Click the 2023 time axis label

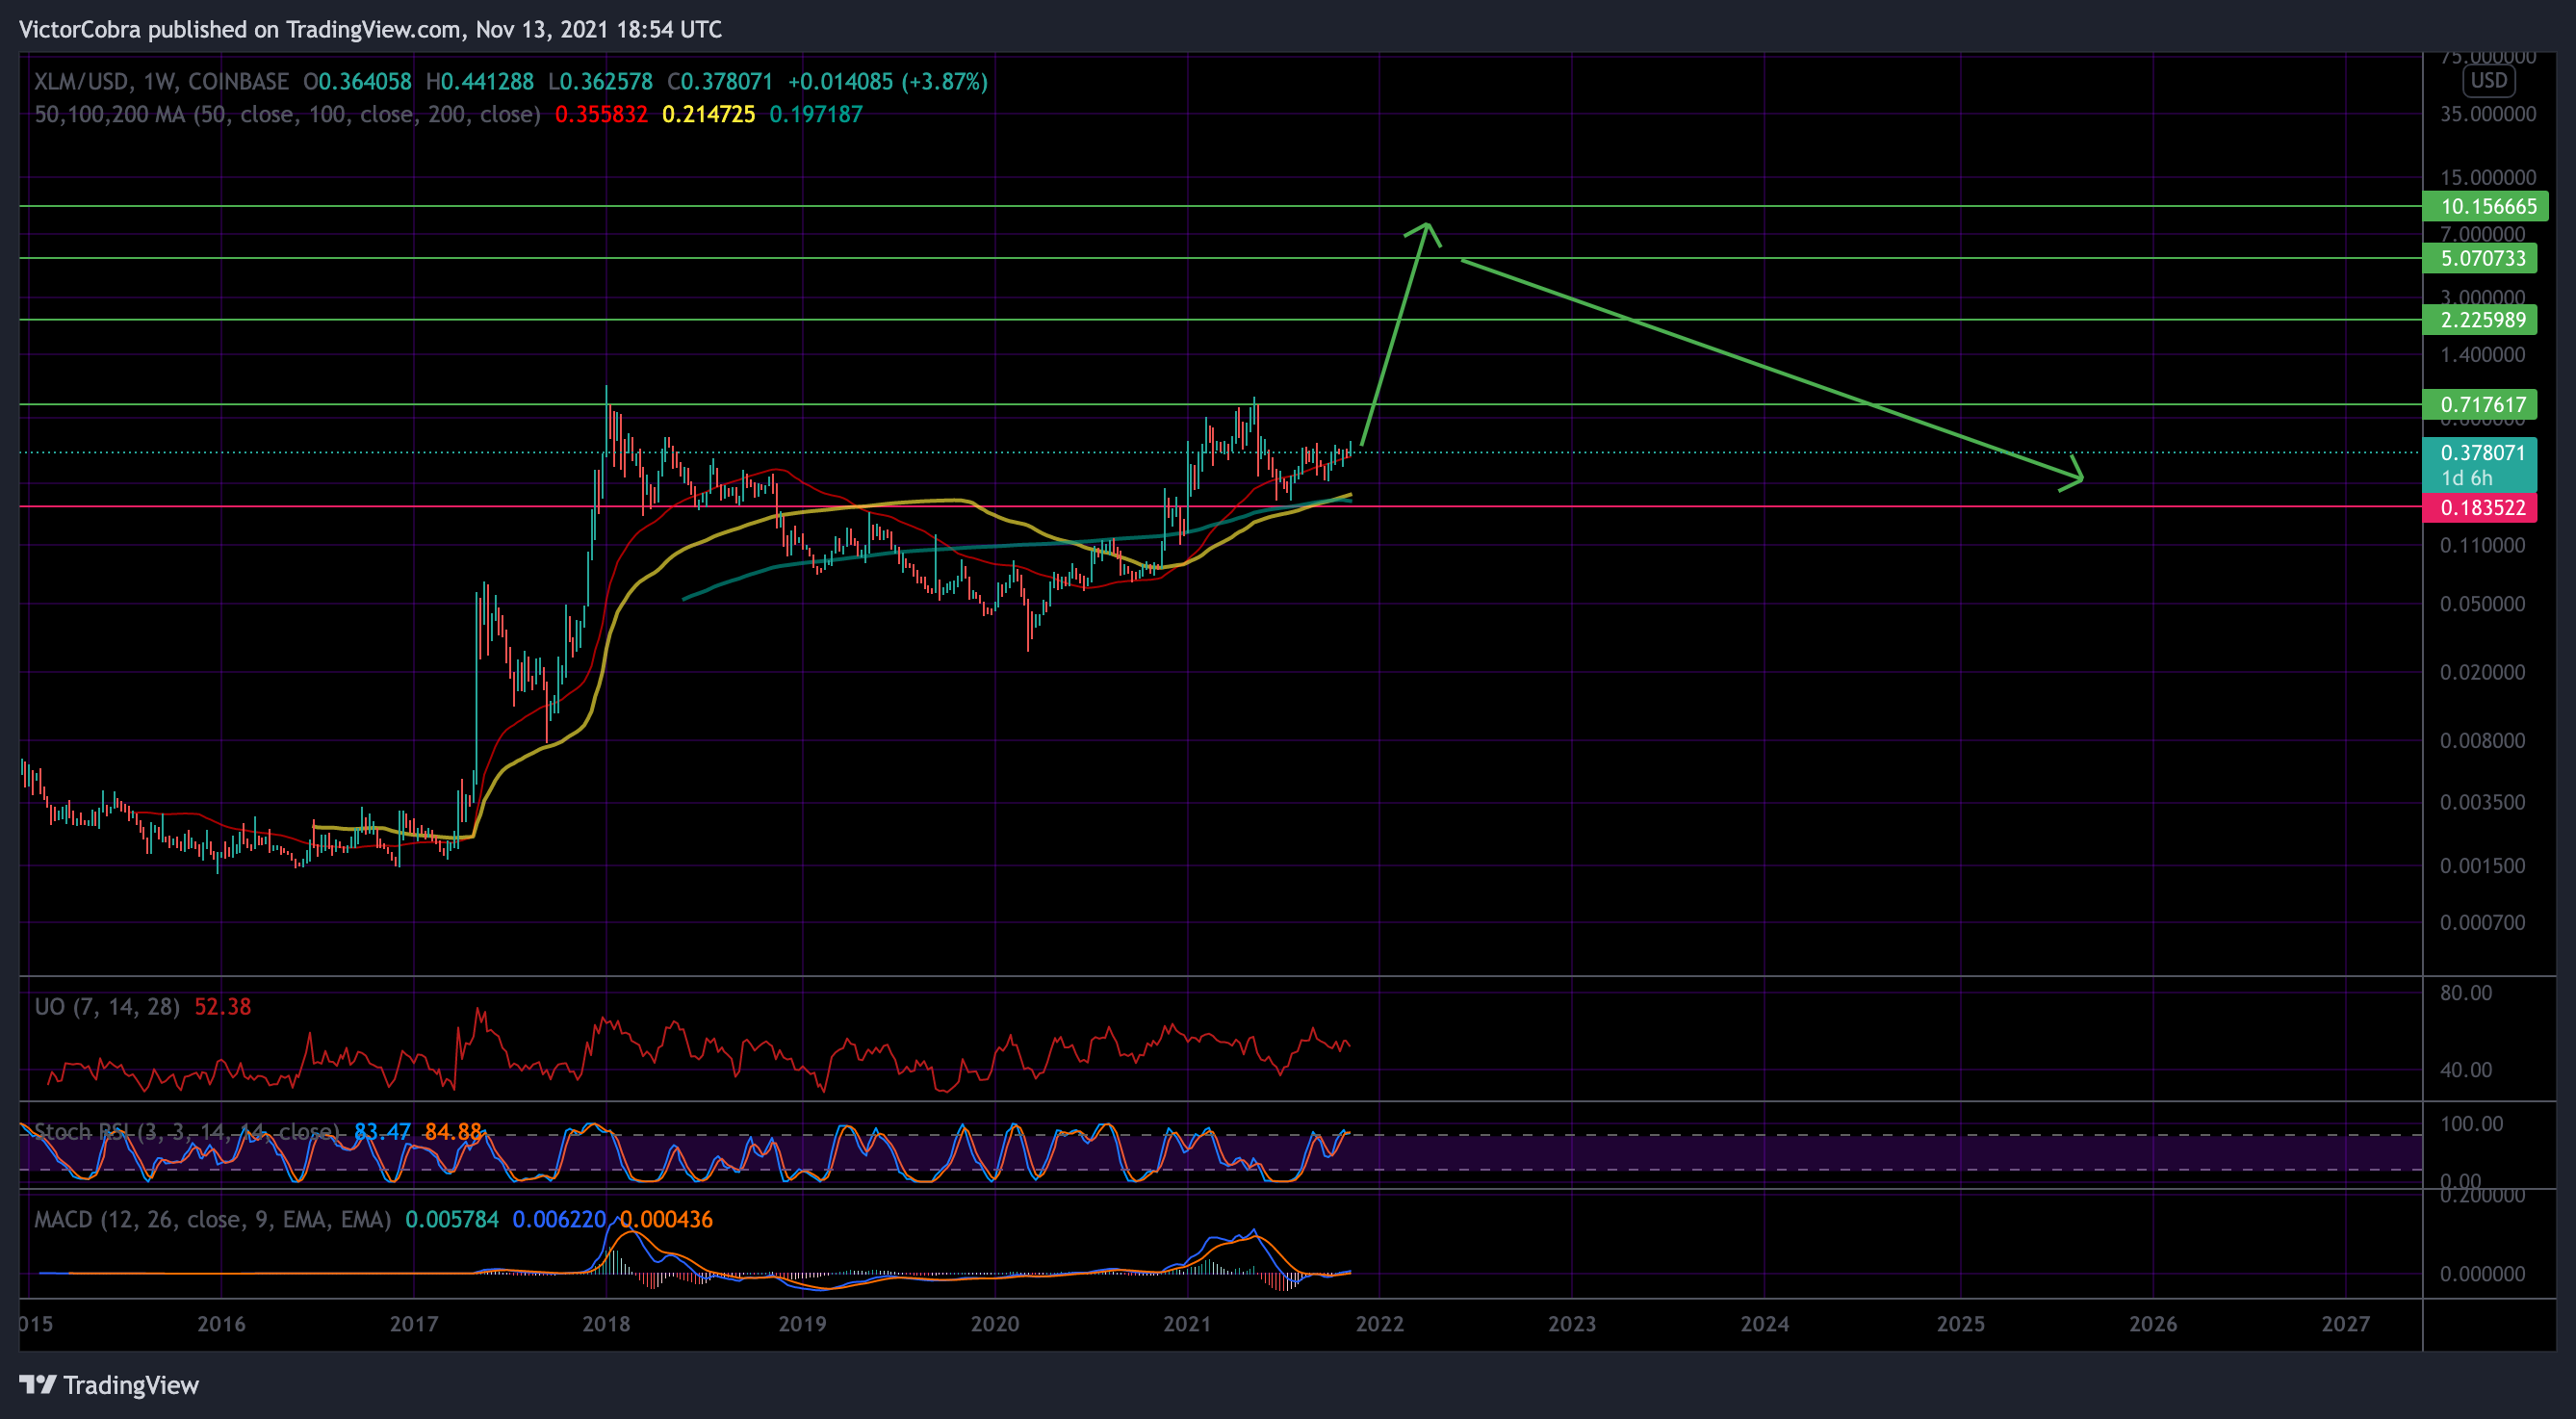pos(1572,1324)
